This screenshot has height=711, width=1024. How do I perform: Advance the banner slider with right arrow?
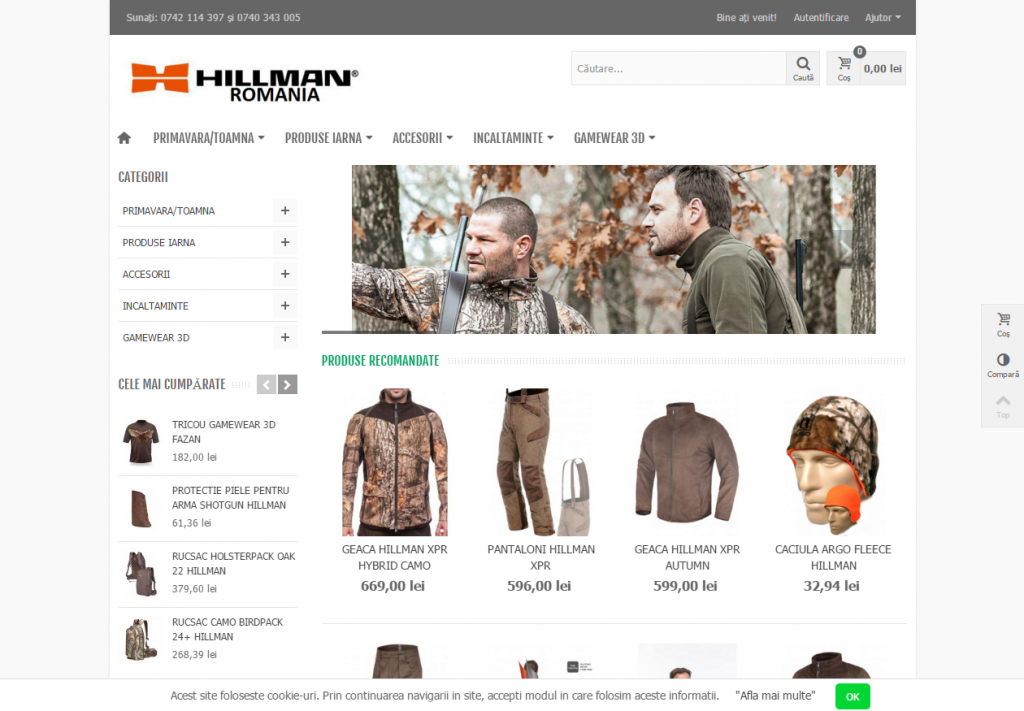pyautogui.click(x=844, y=249)
